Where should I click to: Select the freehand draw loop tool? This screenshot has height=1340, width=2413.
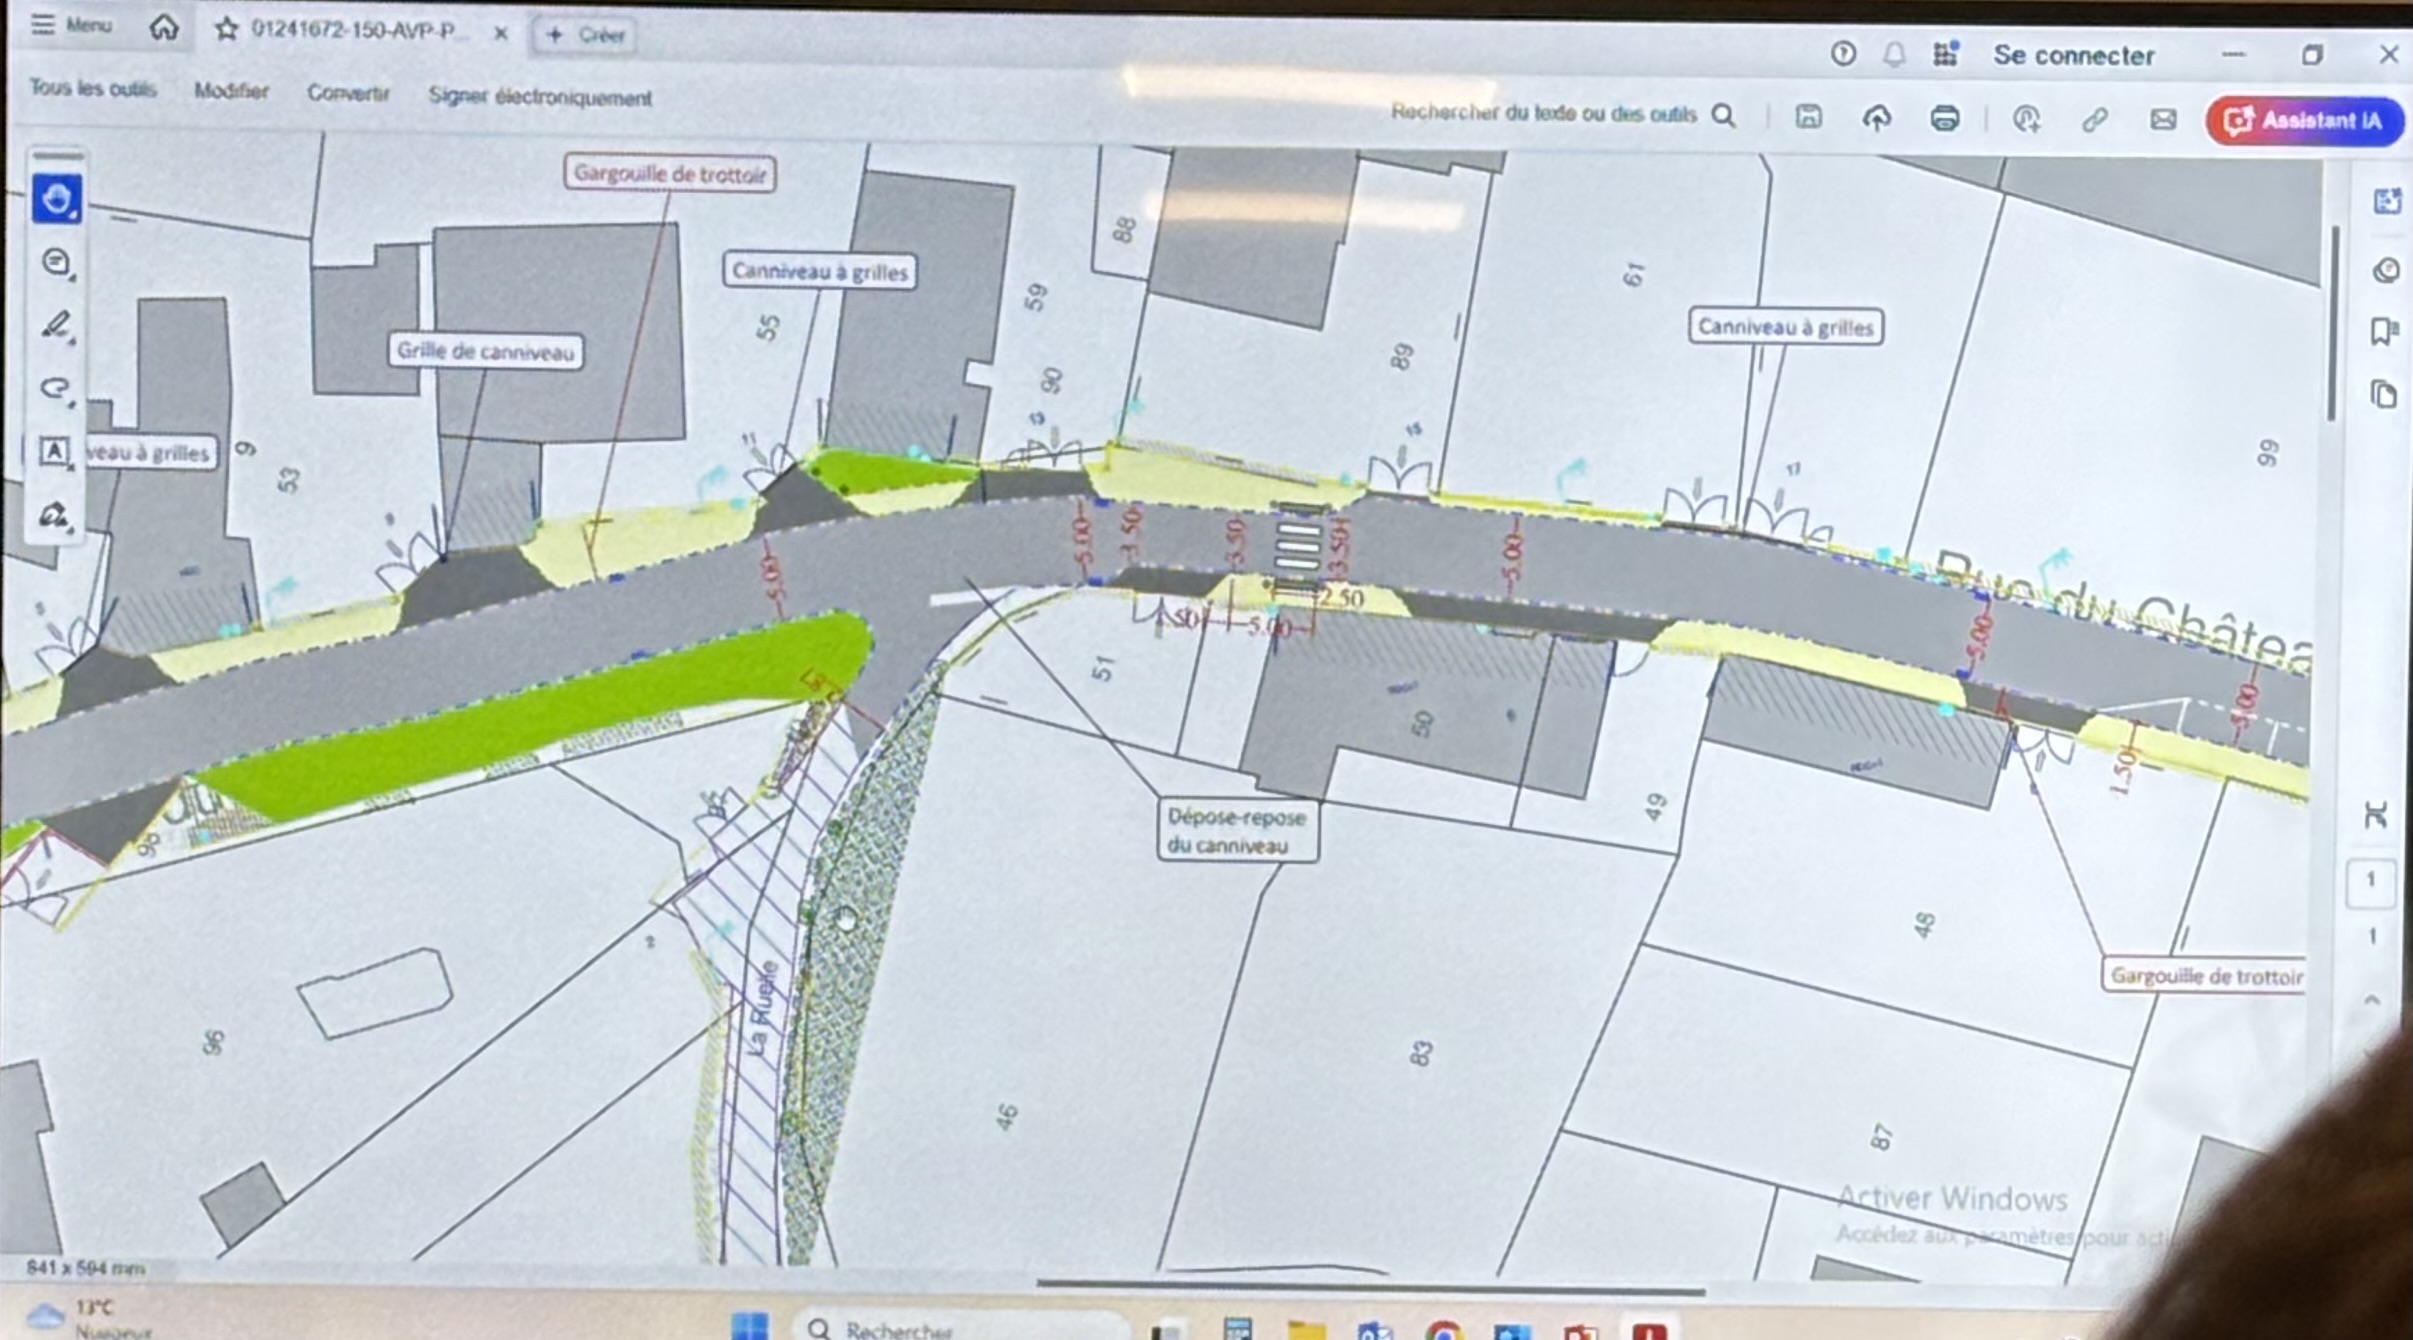pyautogui.click(x=56, y=388)
